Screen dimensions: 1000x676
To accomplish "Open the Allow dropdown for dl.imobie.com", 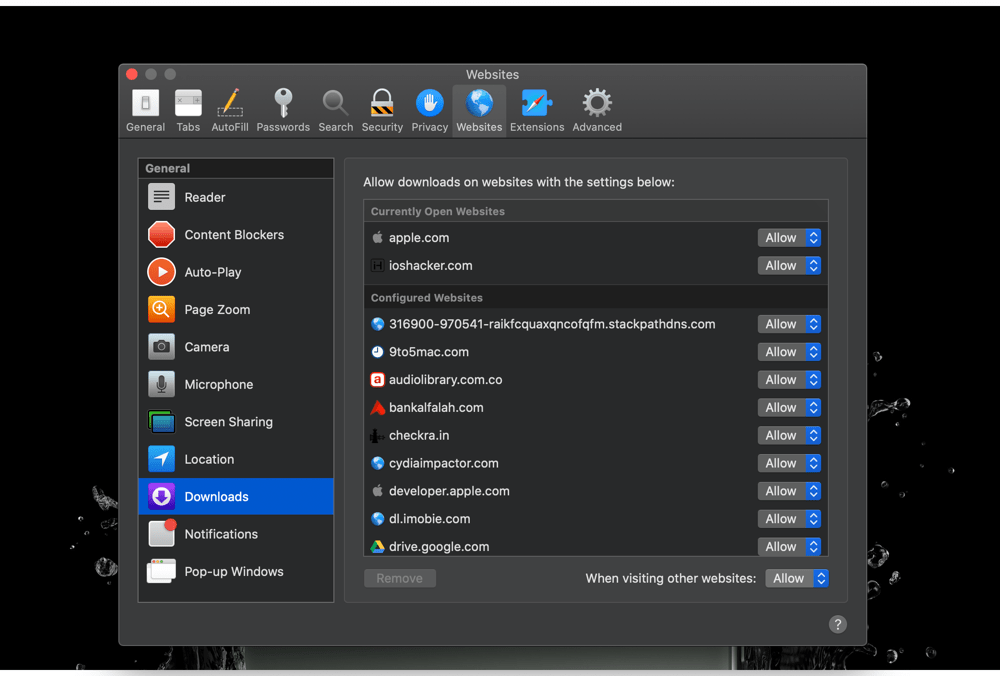I will point(790,519).
